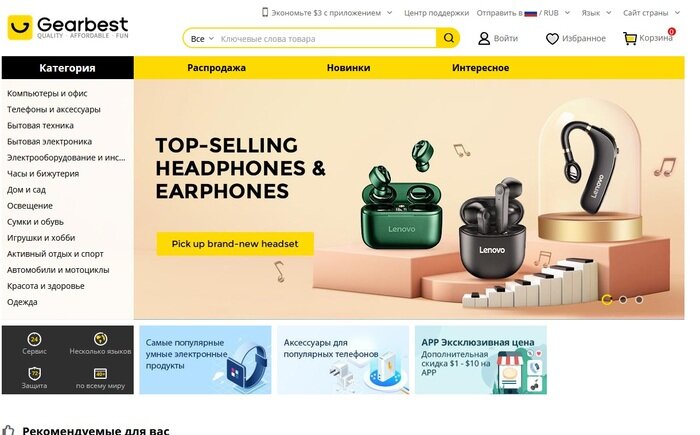700x435 pixels.
Task: Open the shopping cart icon
Action: tap(630, 38)
